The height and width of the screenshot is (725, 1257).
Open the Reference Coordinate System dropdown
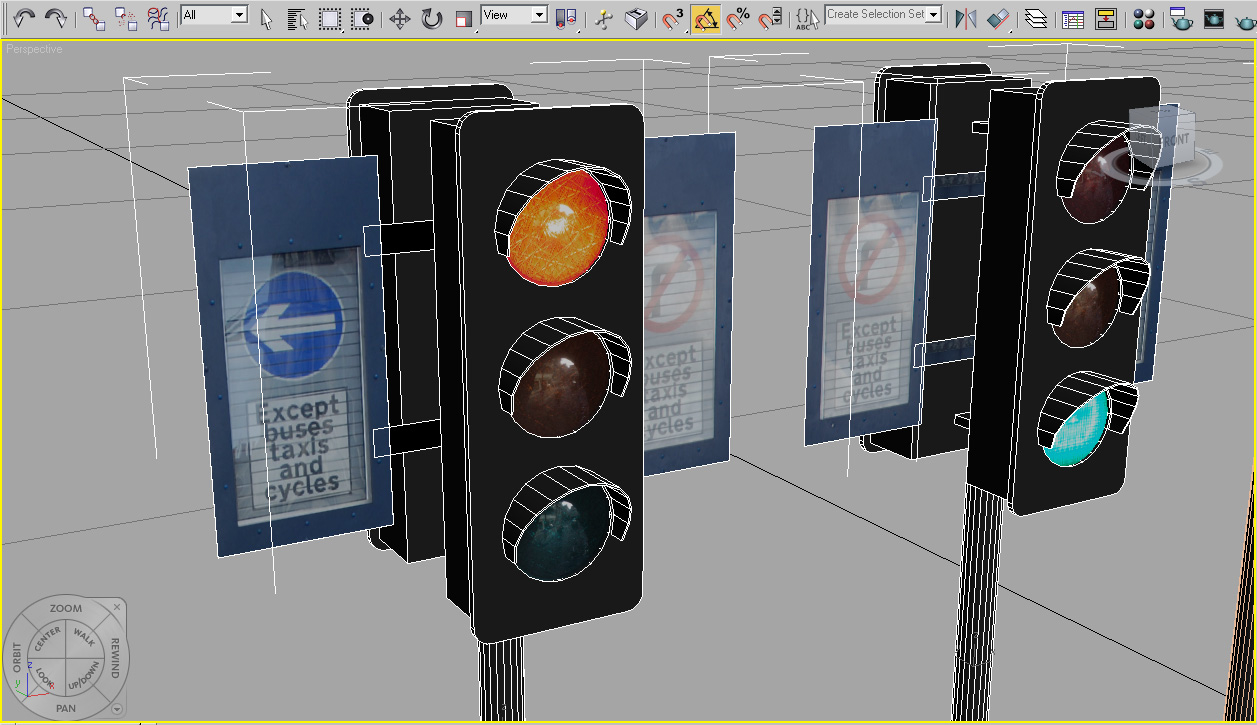tap(514, 15)
